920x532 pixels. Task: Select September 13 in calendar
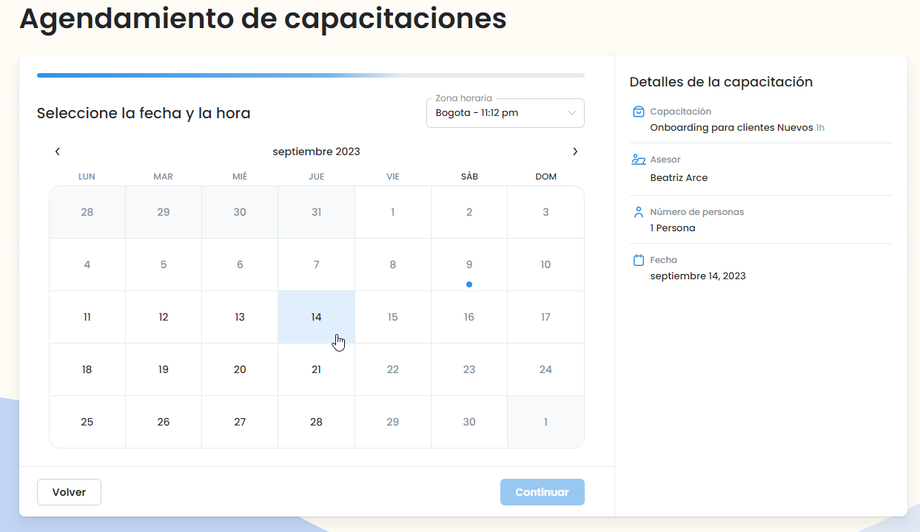(240, 317)
